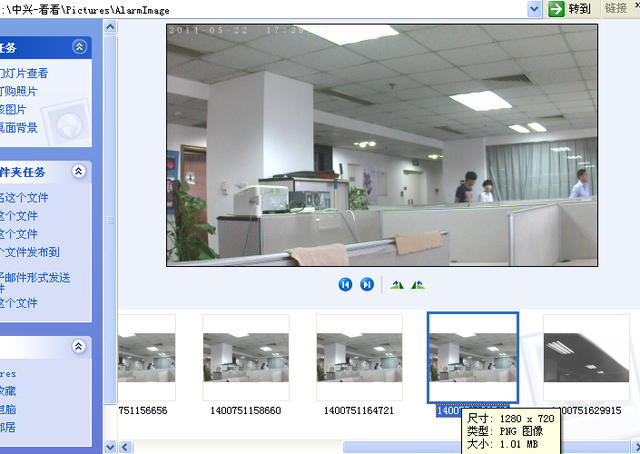Select thumbnail 1400751164721

point(359,357)
